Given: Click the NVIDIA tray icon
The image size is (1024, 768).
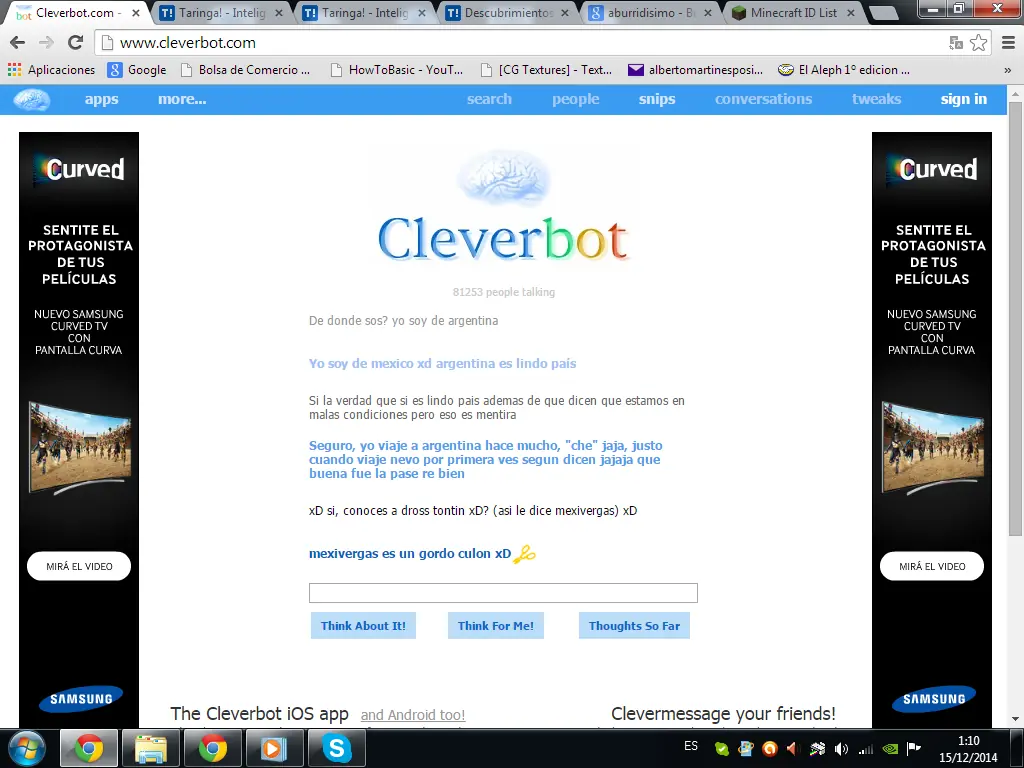Looking at the screenshot, I should pyautogui.click(x=890, y=749).
